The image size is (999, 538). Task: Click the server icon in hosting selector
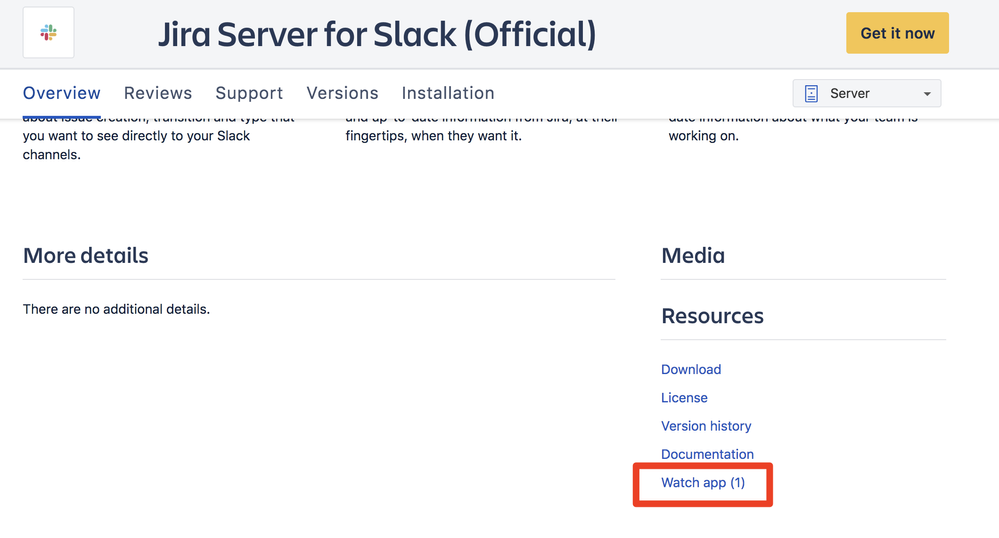[x=811, y=94]
